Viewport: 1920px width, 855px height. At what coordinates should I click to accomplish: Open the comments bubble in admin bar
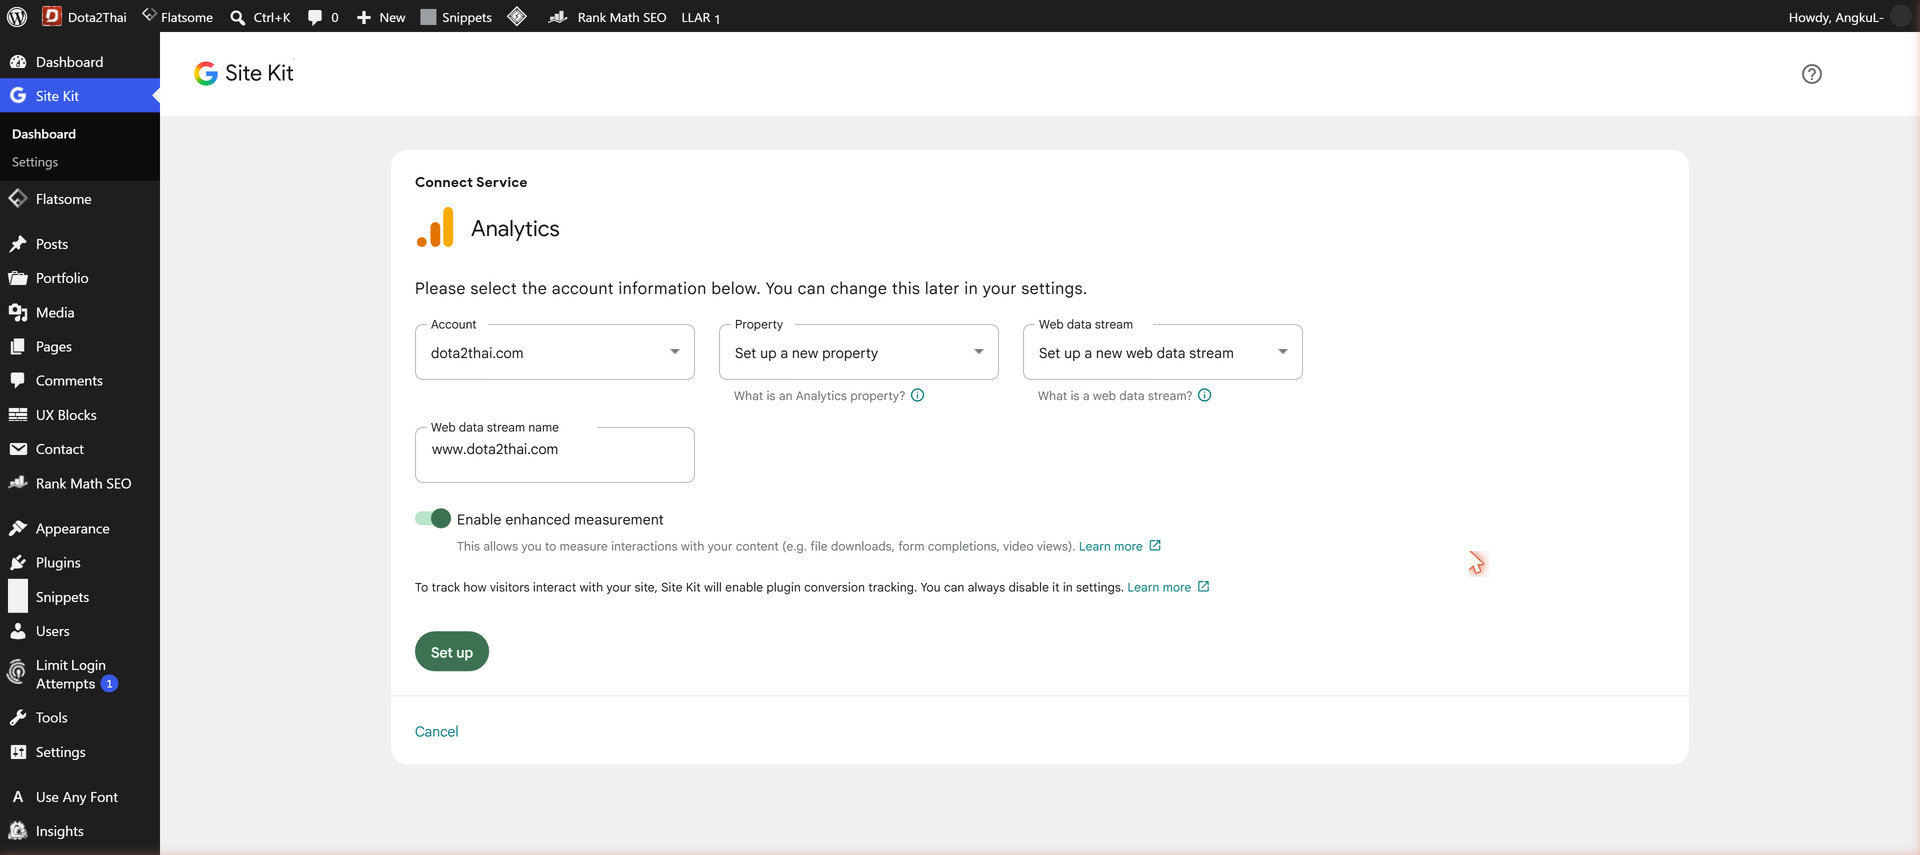(x=323, y=17)
